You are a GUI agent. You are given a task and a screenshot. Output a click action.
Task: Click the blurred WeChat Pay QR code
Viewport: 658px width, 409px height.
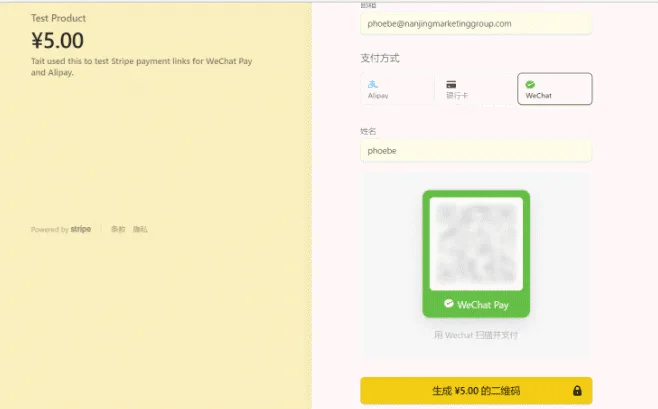click(x=476, y=243)
